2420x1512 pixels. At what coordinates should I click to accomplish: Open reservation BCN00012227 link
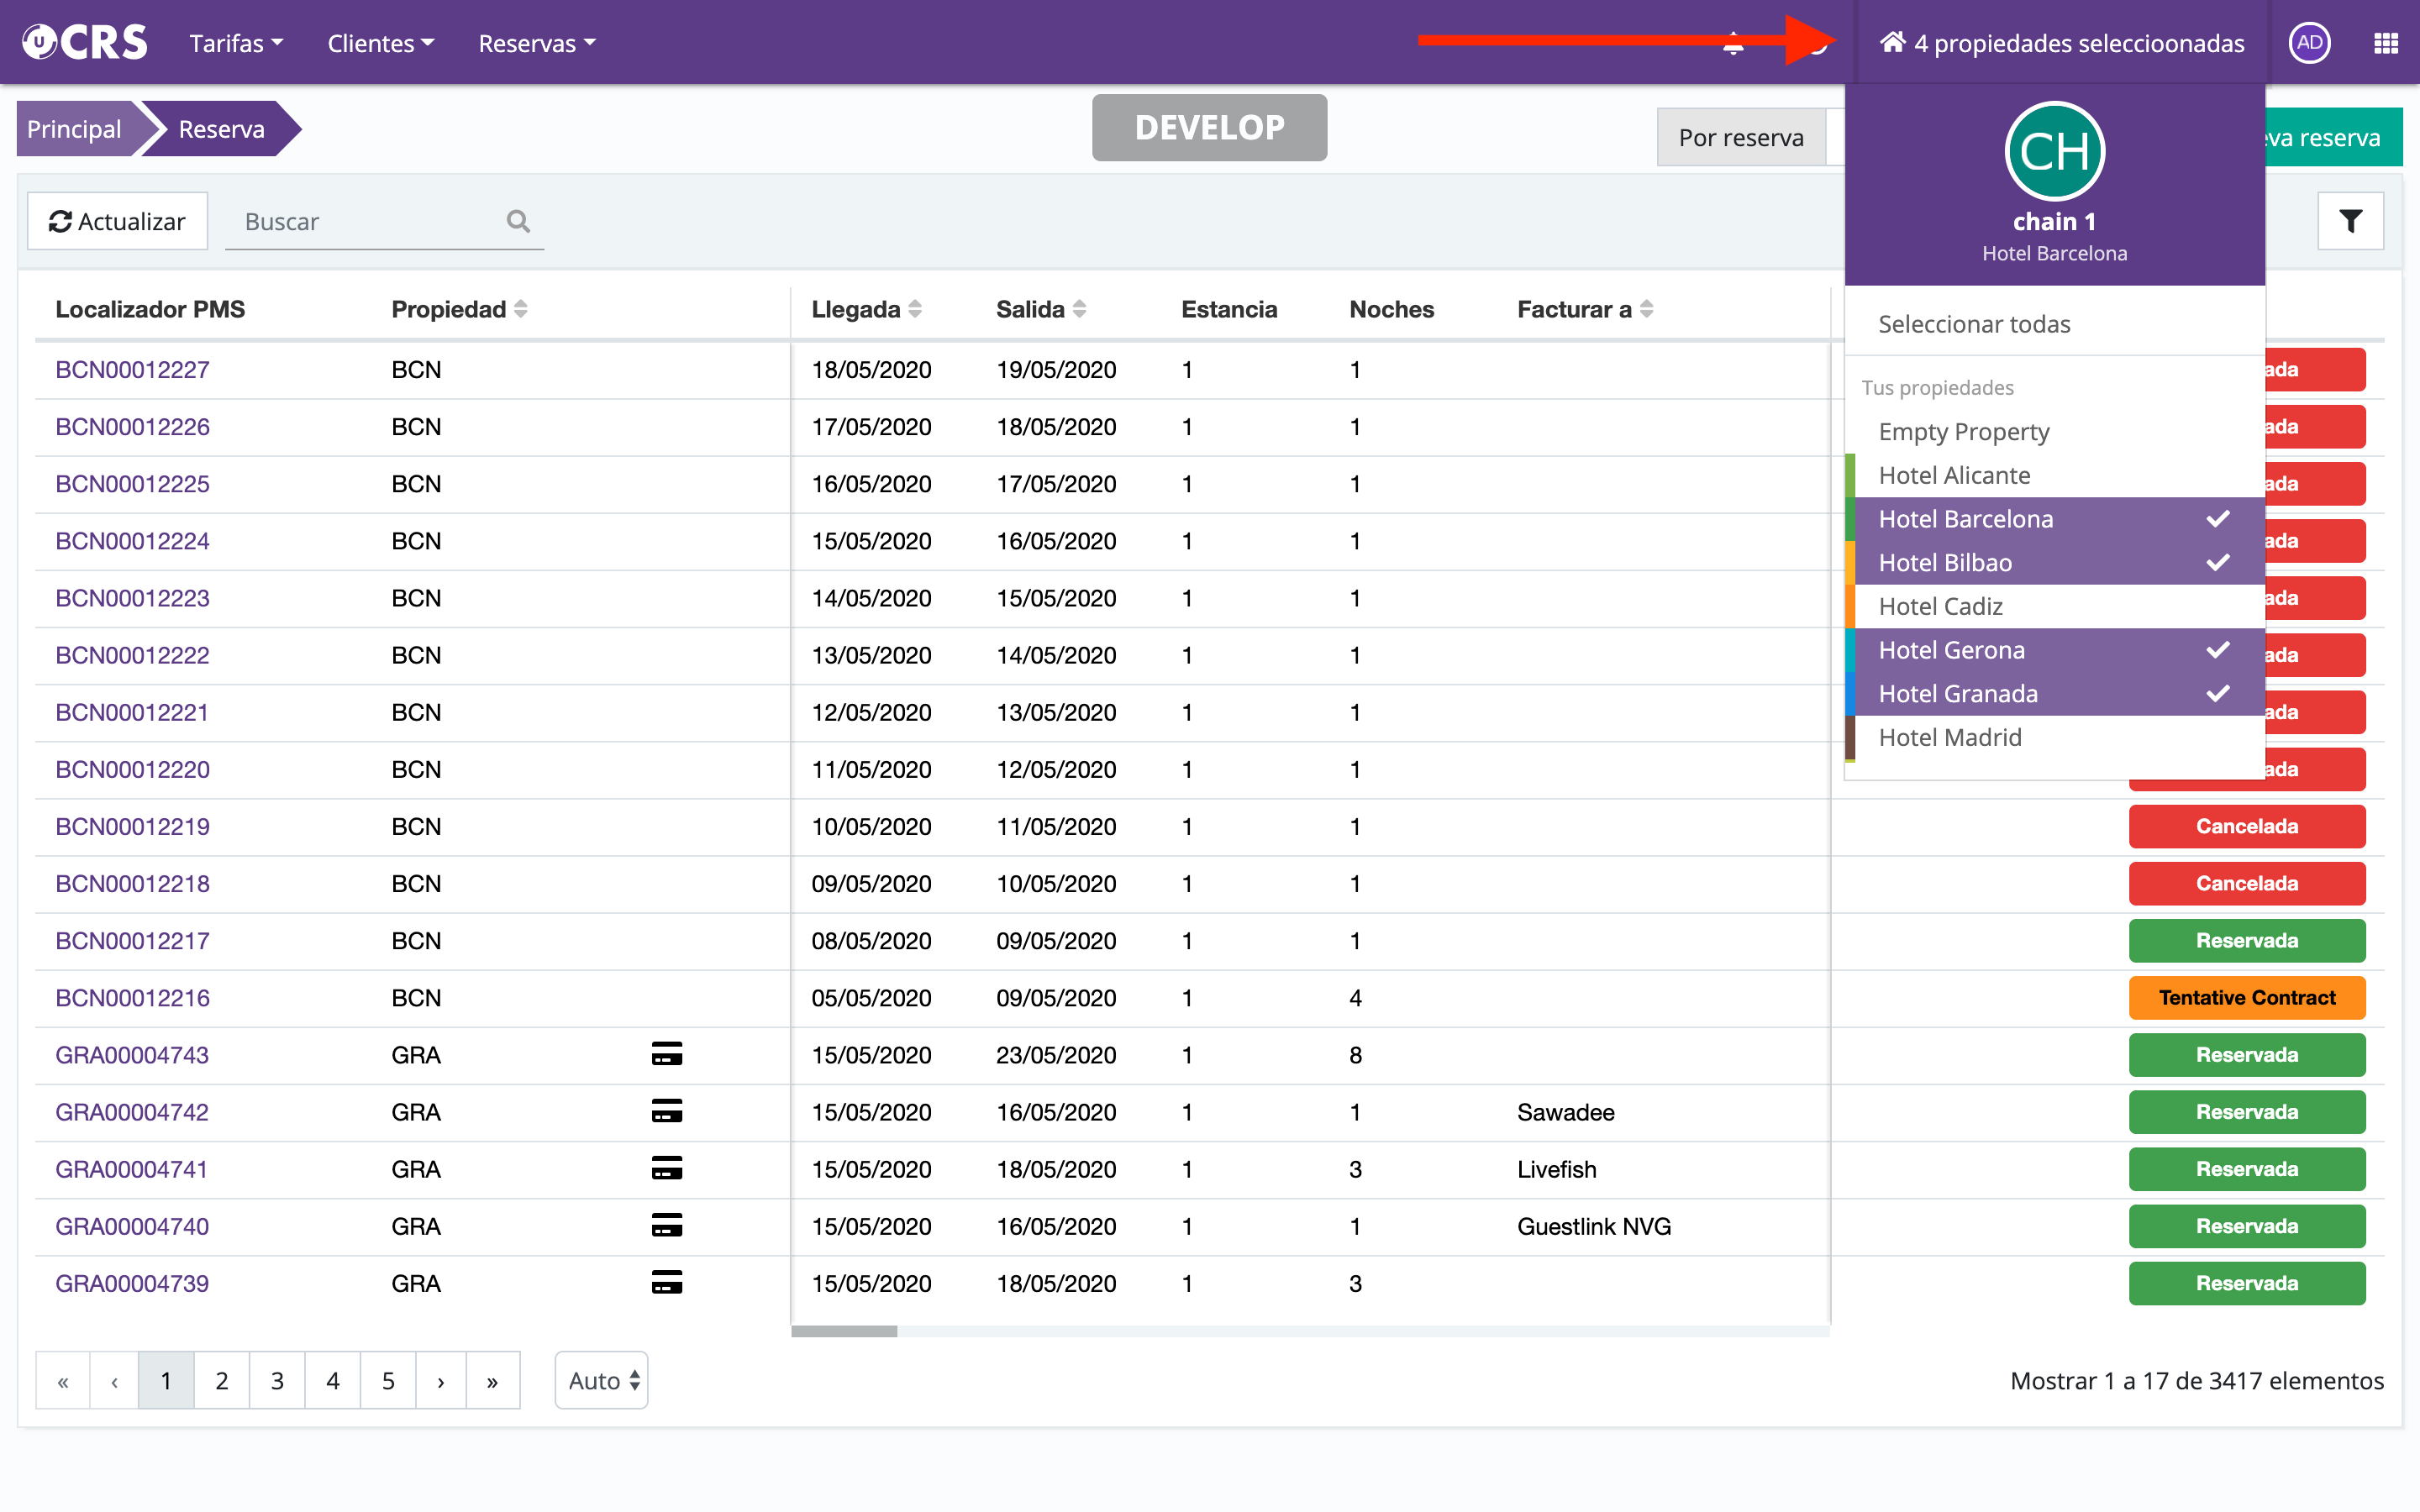click(132, 369)
